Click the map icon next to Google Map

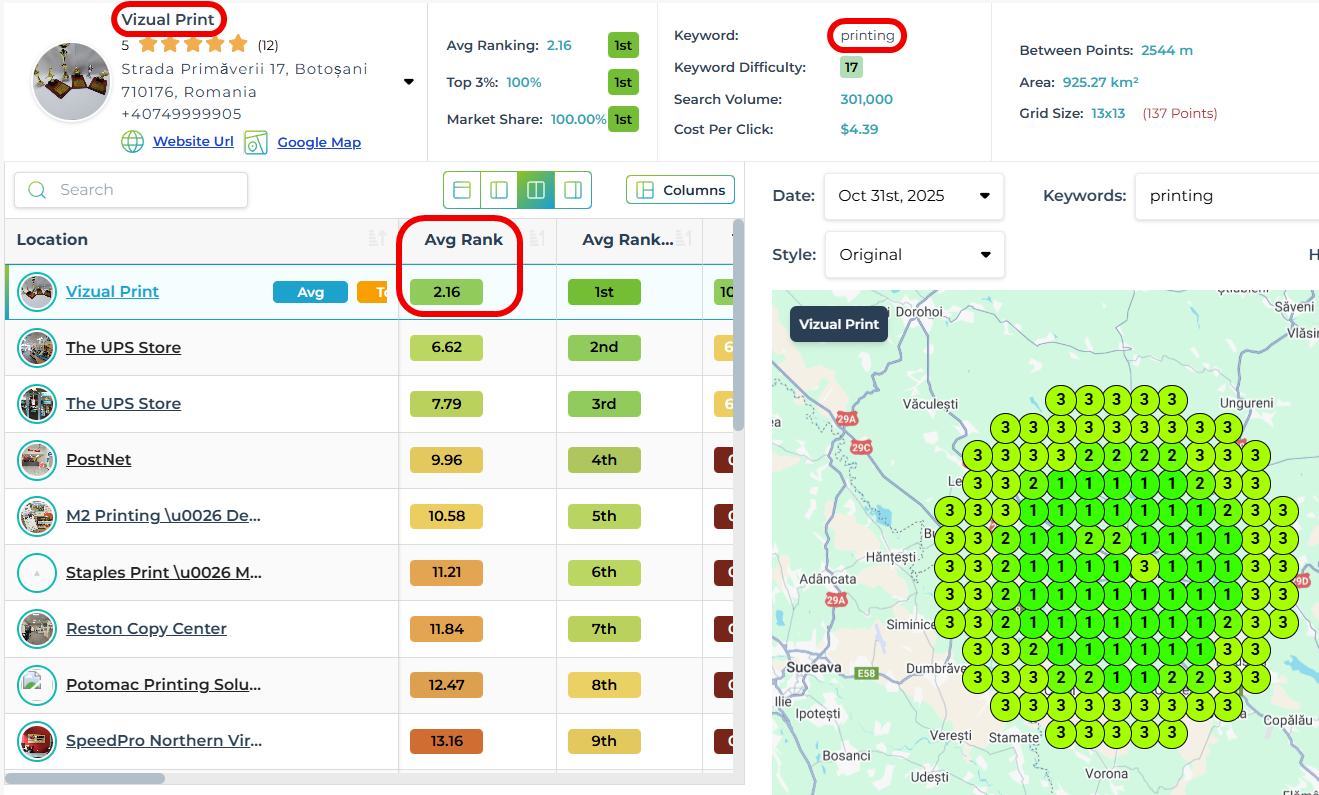pyautogui.click(x=256, y=142)
